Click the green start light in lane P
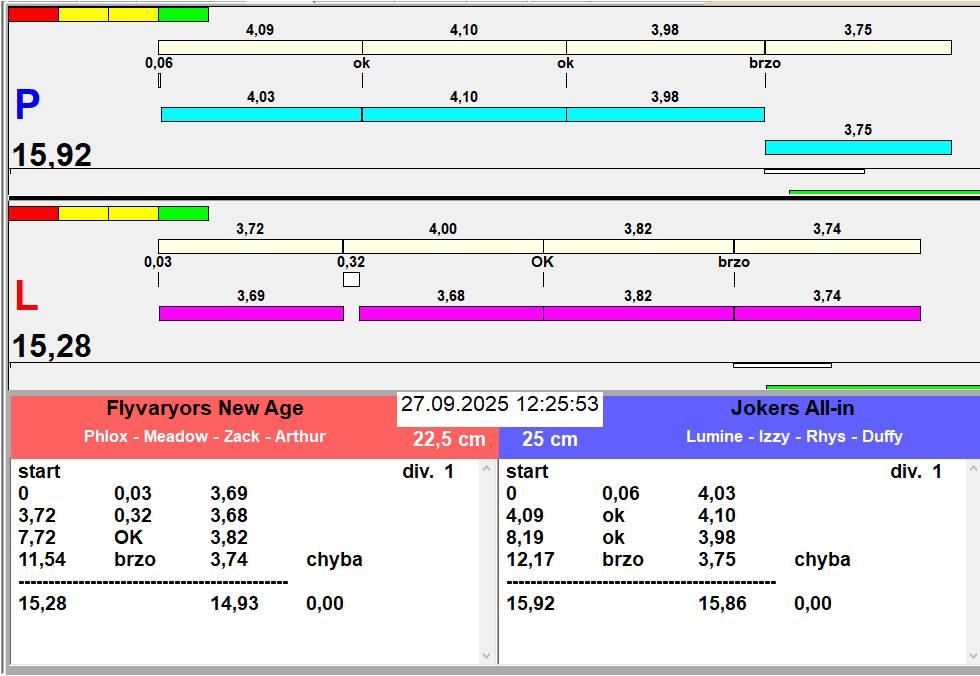 (x=183, y=14)
